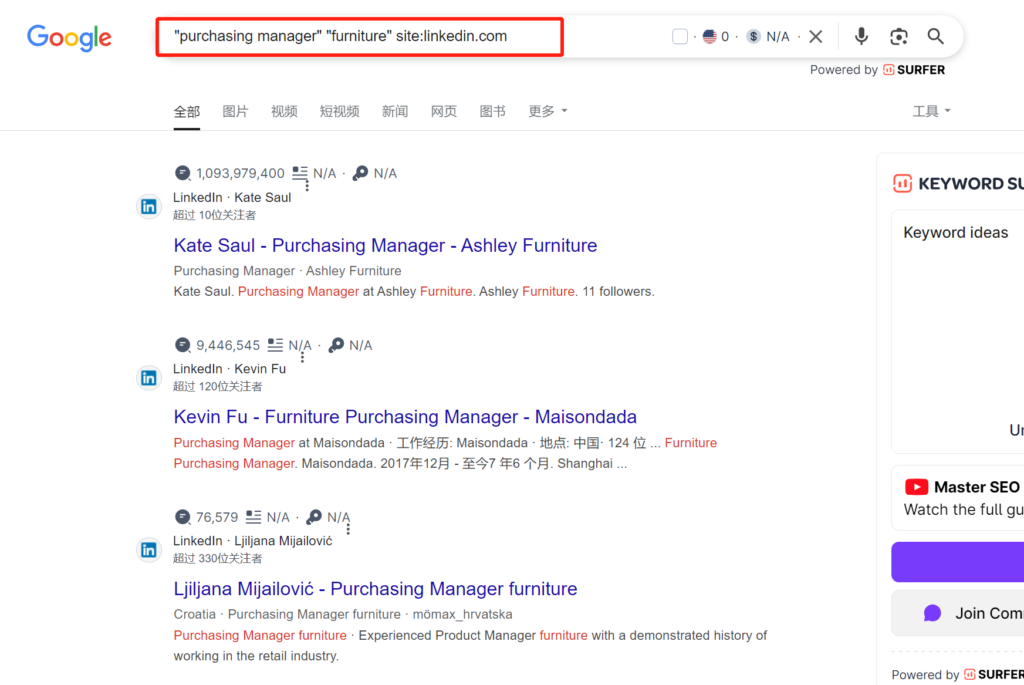Click the LinkedIn favicon for Ljiljana Mijailović
Viewport: 1024px width, 685px height.
point(149,550)
